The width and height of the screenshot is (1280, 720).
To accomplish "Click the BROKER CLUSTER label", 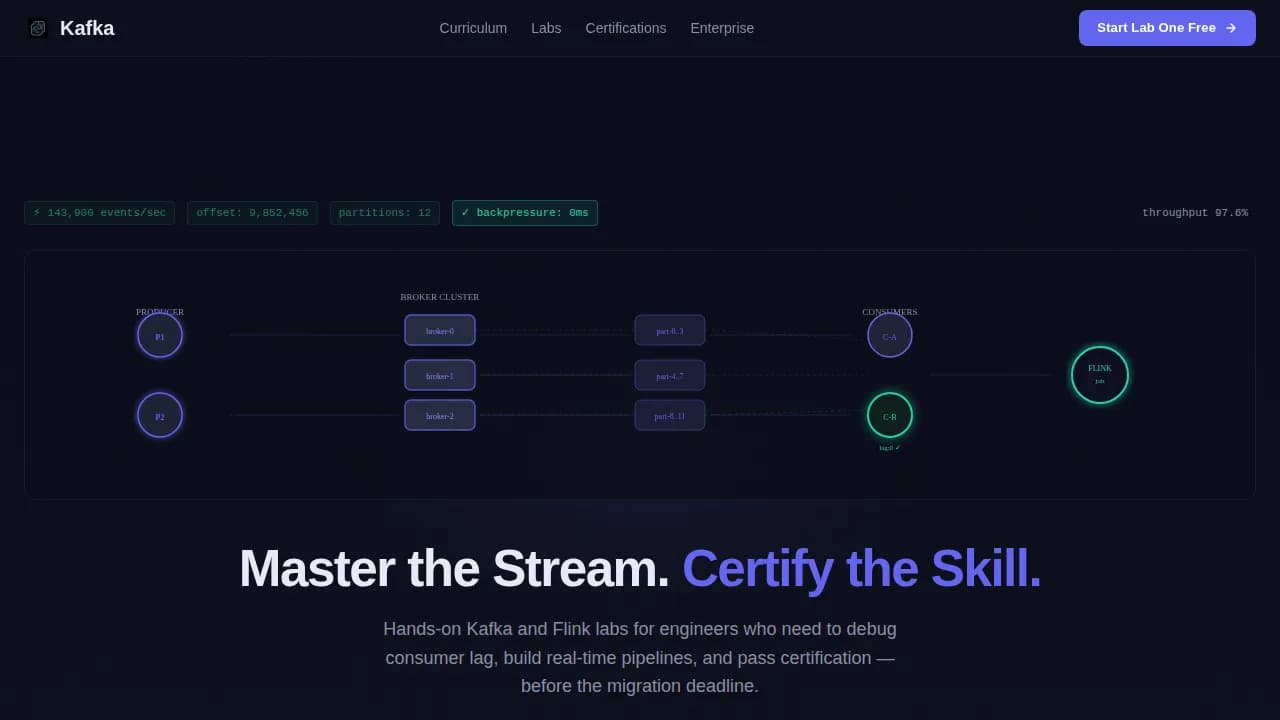I will click(440, 297).
